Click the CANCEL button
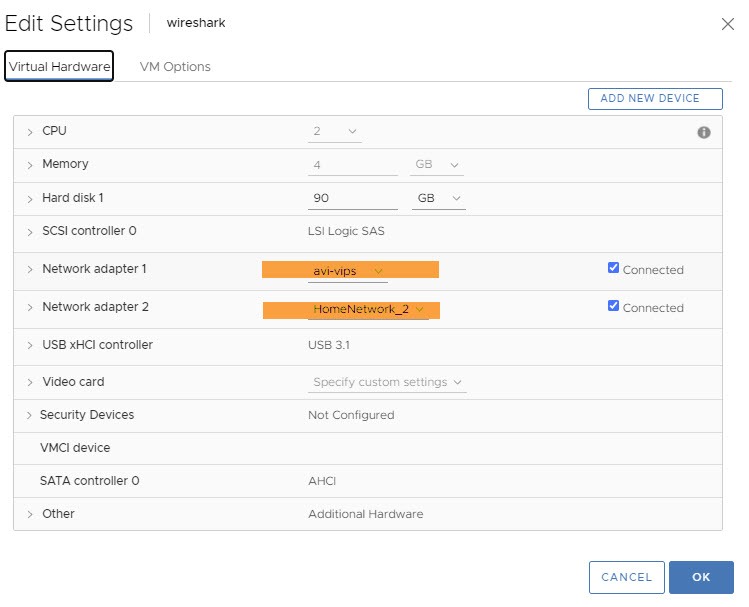 click(626, 577)
